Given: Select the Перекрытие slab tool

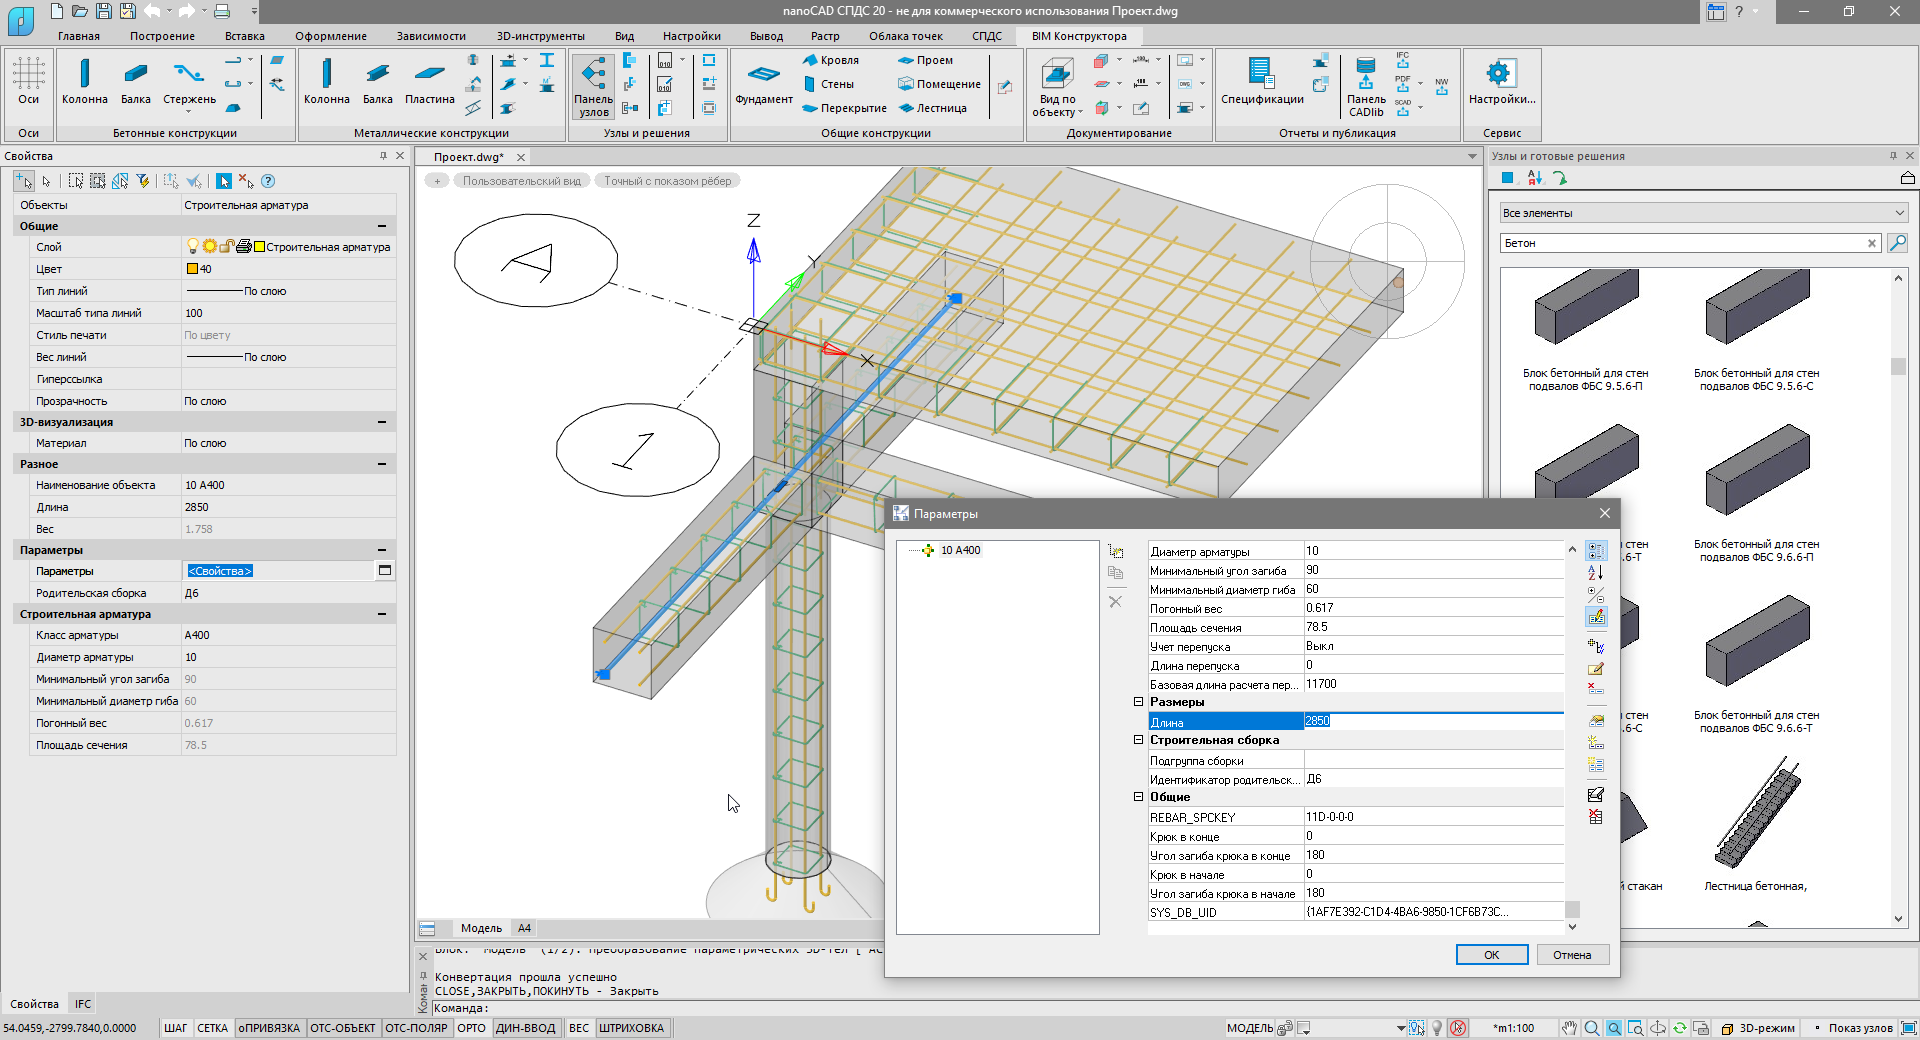Looking at the screenshot, I should click(845, 108).
